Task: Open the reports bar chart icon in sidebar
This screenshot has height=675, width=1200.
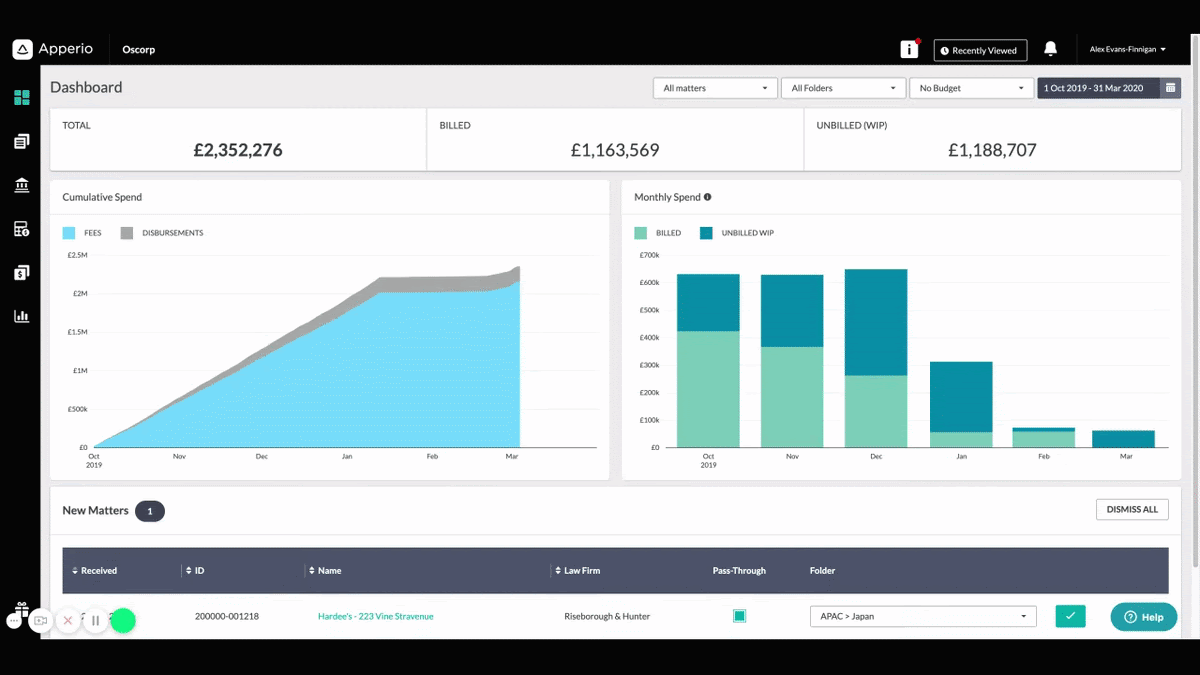Action: tap(21, 316)
